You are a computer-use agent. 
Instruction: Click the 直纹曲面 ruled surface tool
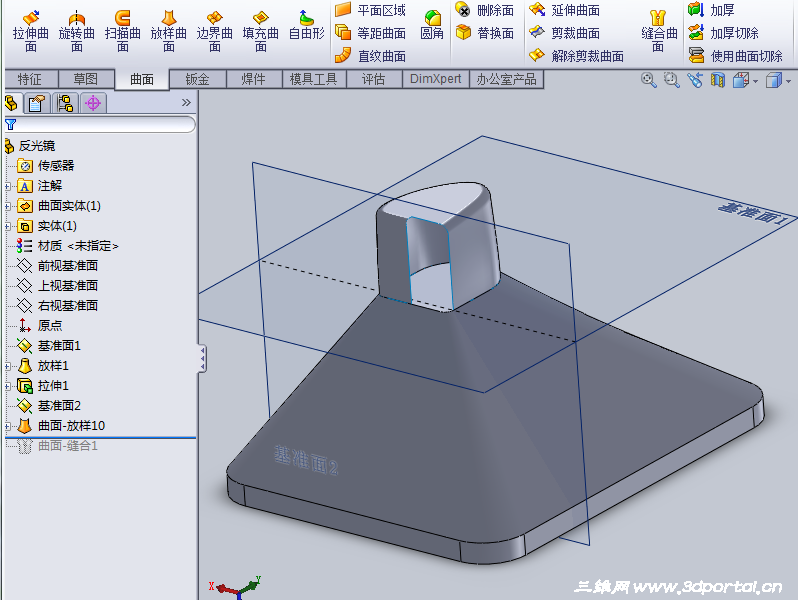coord(370,55)
